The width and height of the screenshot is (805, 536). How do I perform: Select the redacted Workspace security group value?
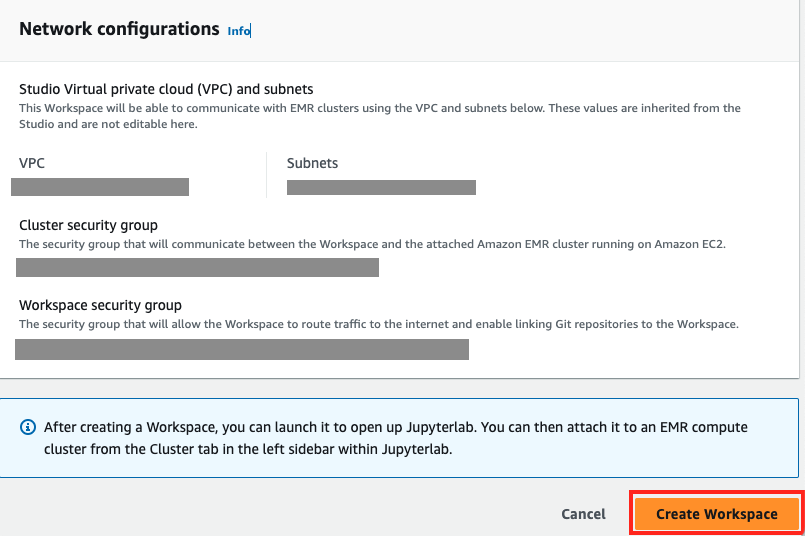tap(242, 349)
